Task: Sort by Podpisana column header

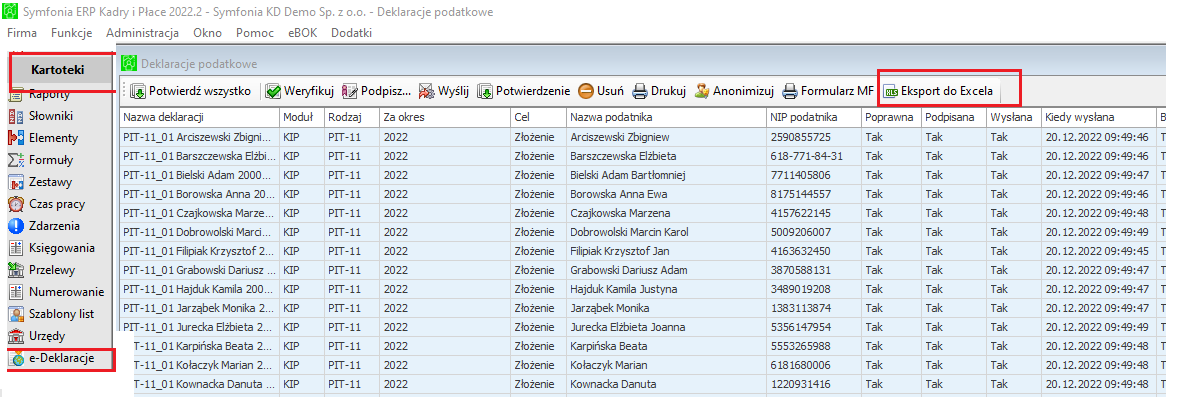Action: tap(954, 118)
